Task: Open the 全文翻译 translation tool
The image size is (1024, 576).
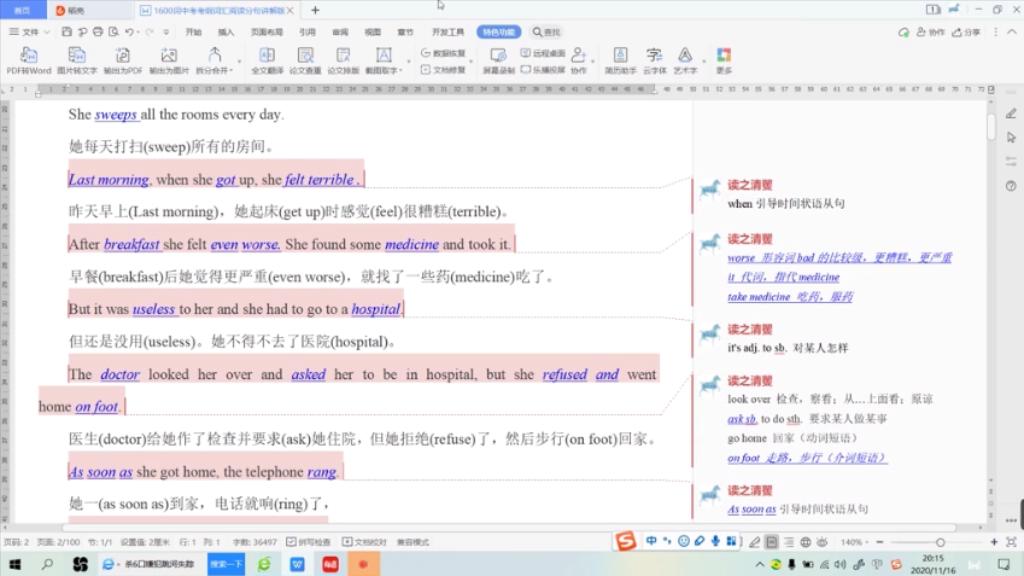Action: 267,55
